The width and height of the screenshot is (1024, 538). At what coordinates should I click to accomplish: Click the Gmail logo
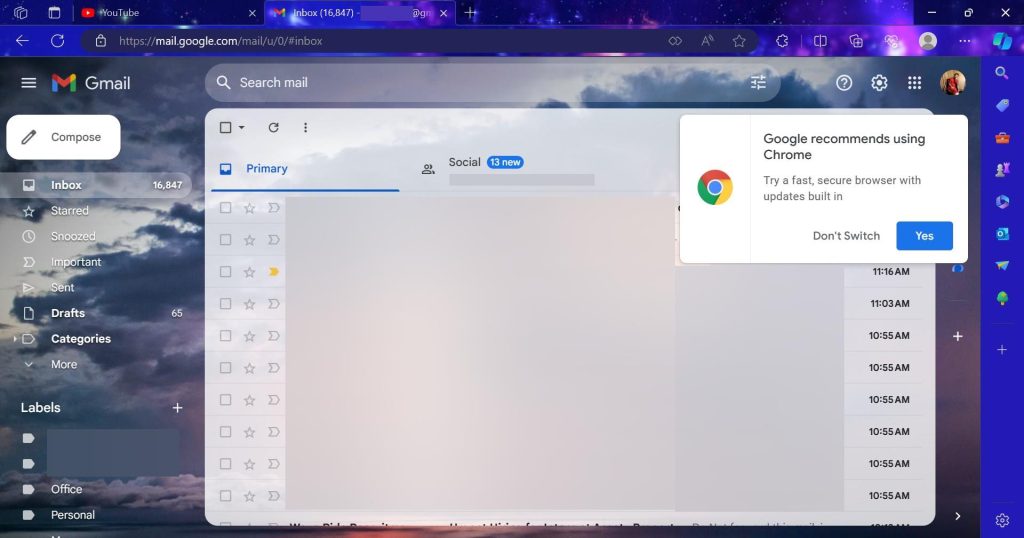pos(91,83)
